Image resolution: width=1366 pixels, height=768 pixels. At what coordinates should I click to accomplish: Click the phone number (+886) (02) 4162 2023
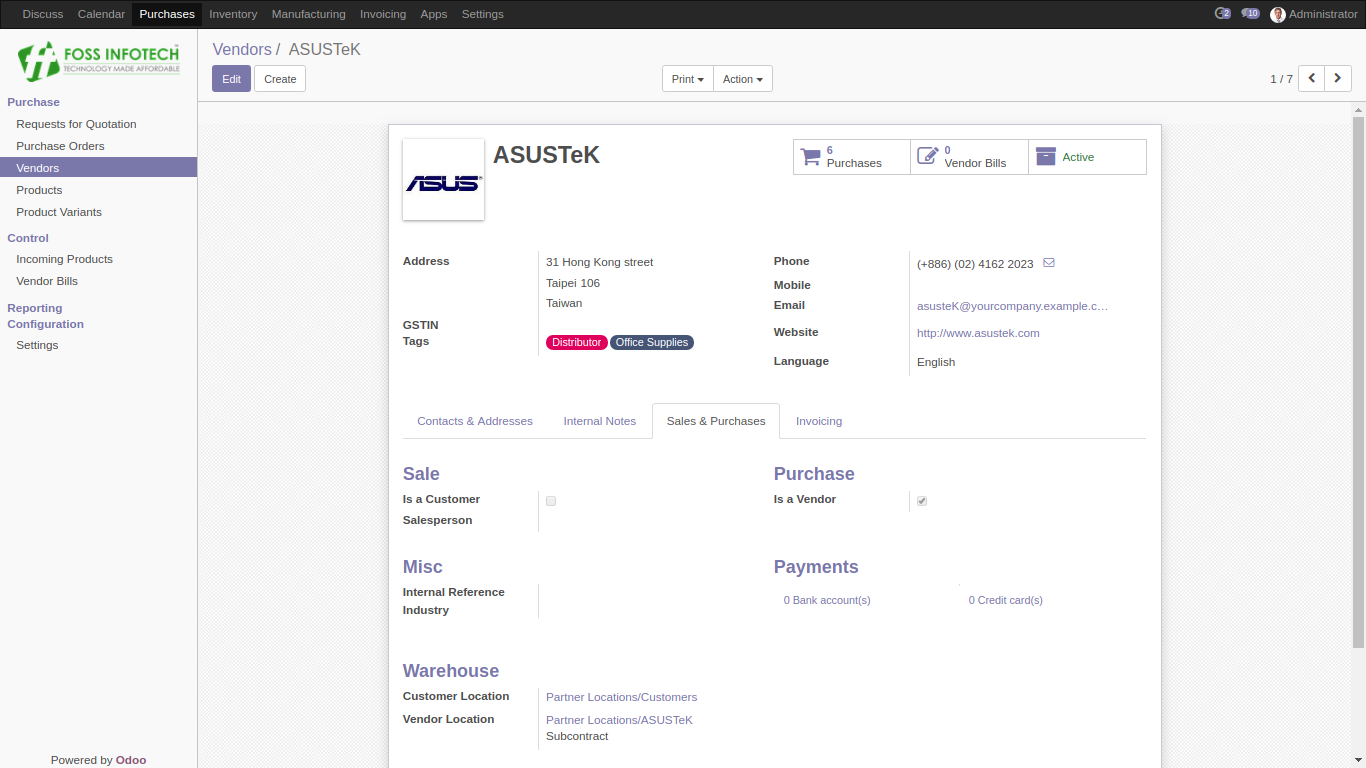[975, 264]
